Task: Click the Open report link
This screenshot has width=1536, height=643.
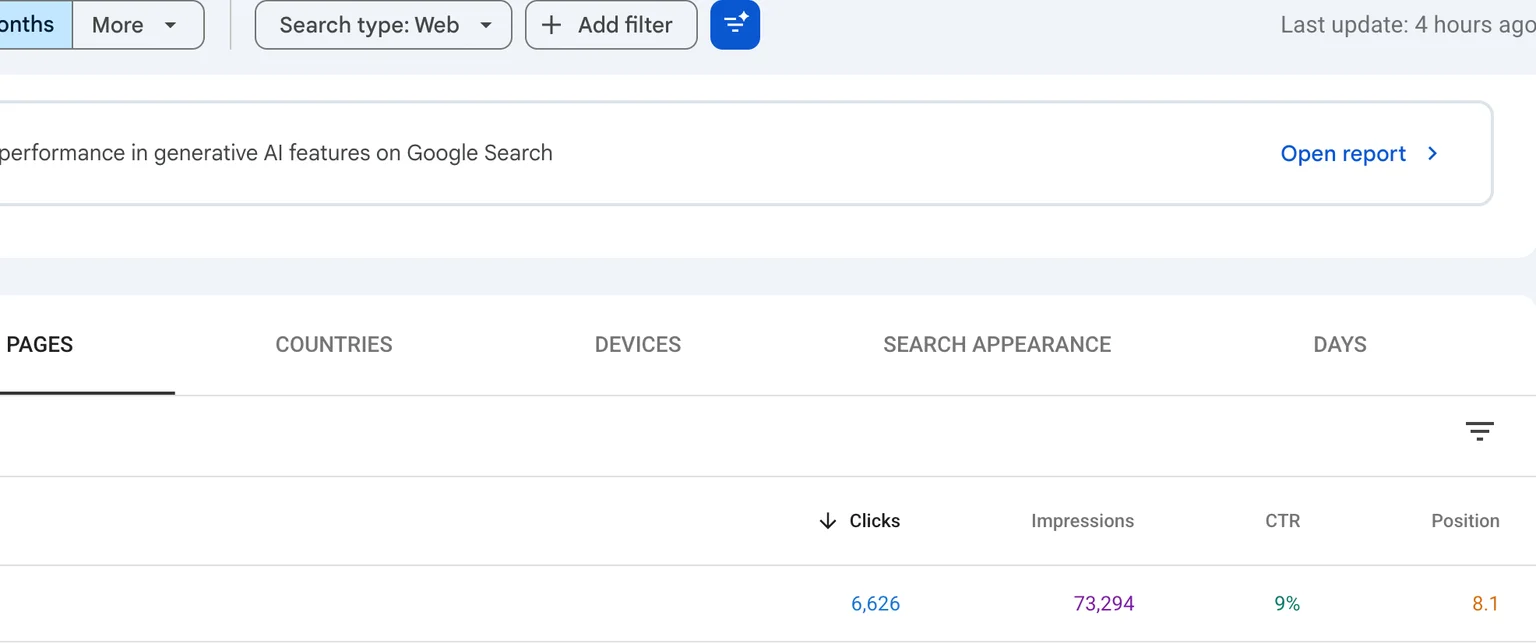Action: 1359,154
